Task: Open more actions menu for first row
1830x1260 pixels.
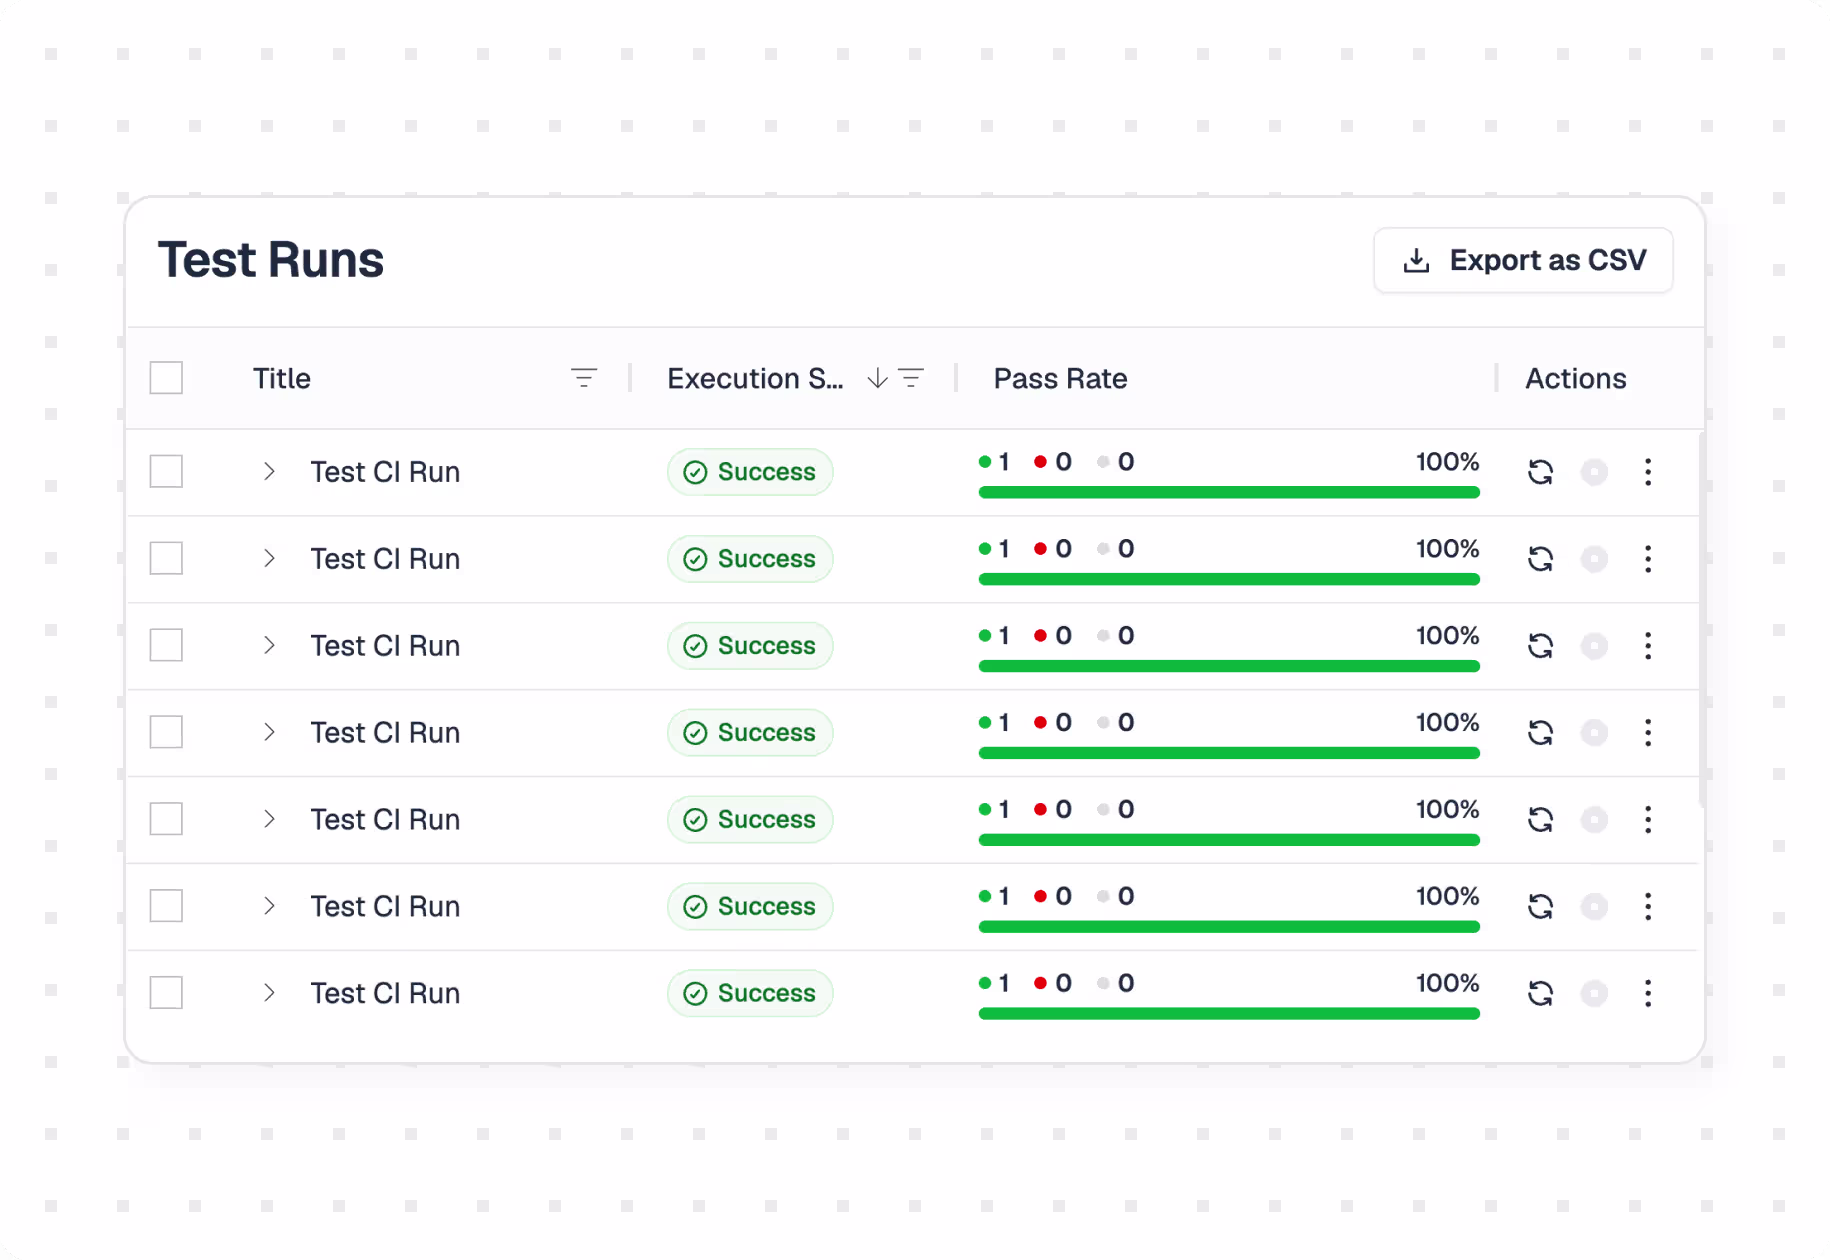Action: [1648, 471]
